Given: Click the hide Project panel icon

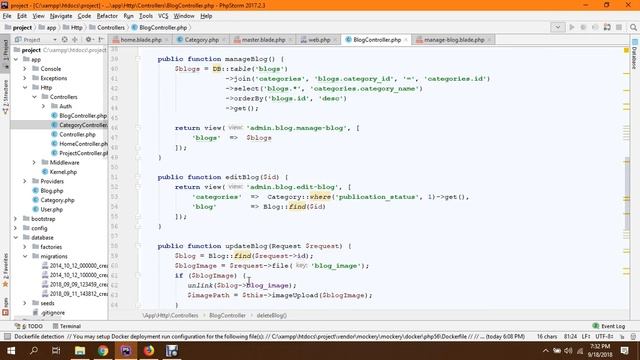Looking at the screenshot, I should 101,40.
